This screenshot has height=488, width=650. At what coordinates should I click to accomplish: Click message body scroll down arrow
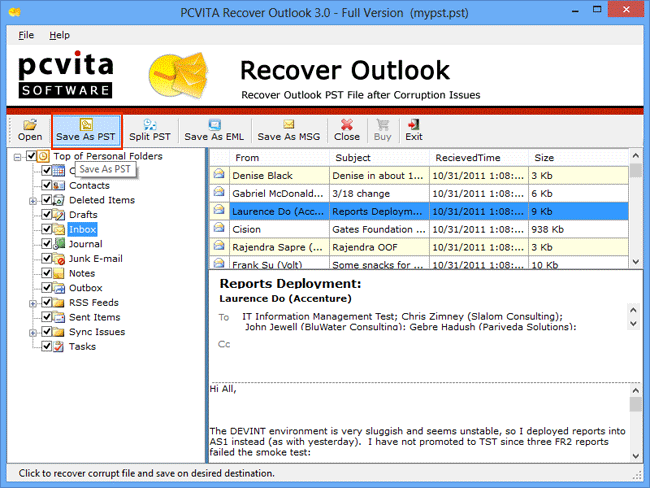pyautogui.click(x=635, y=456)
